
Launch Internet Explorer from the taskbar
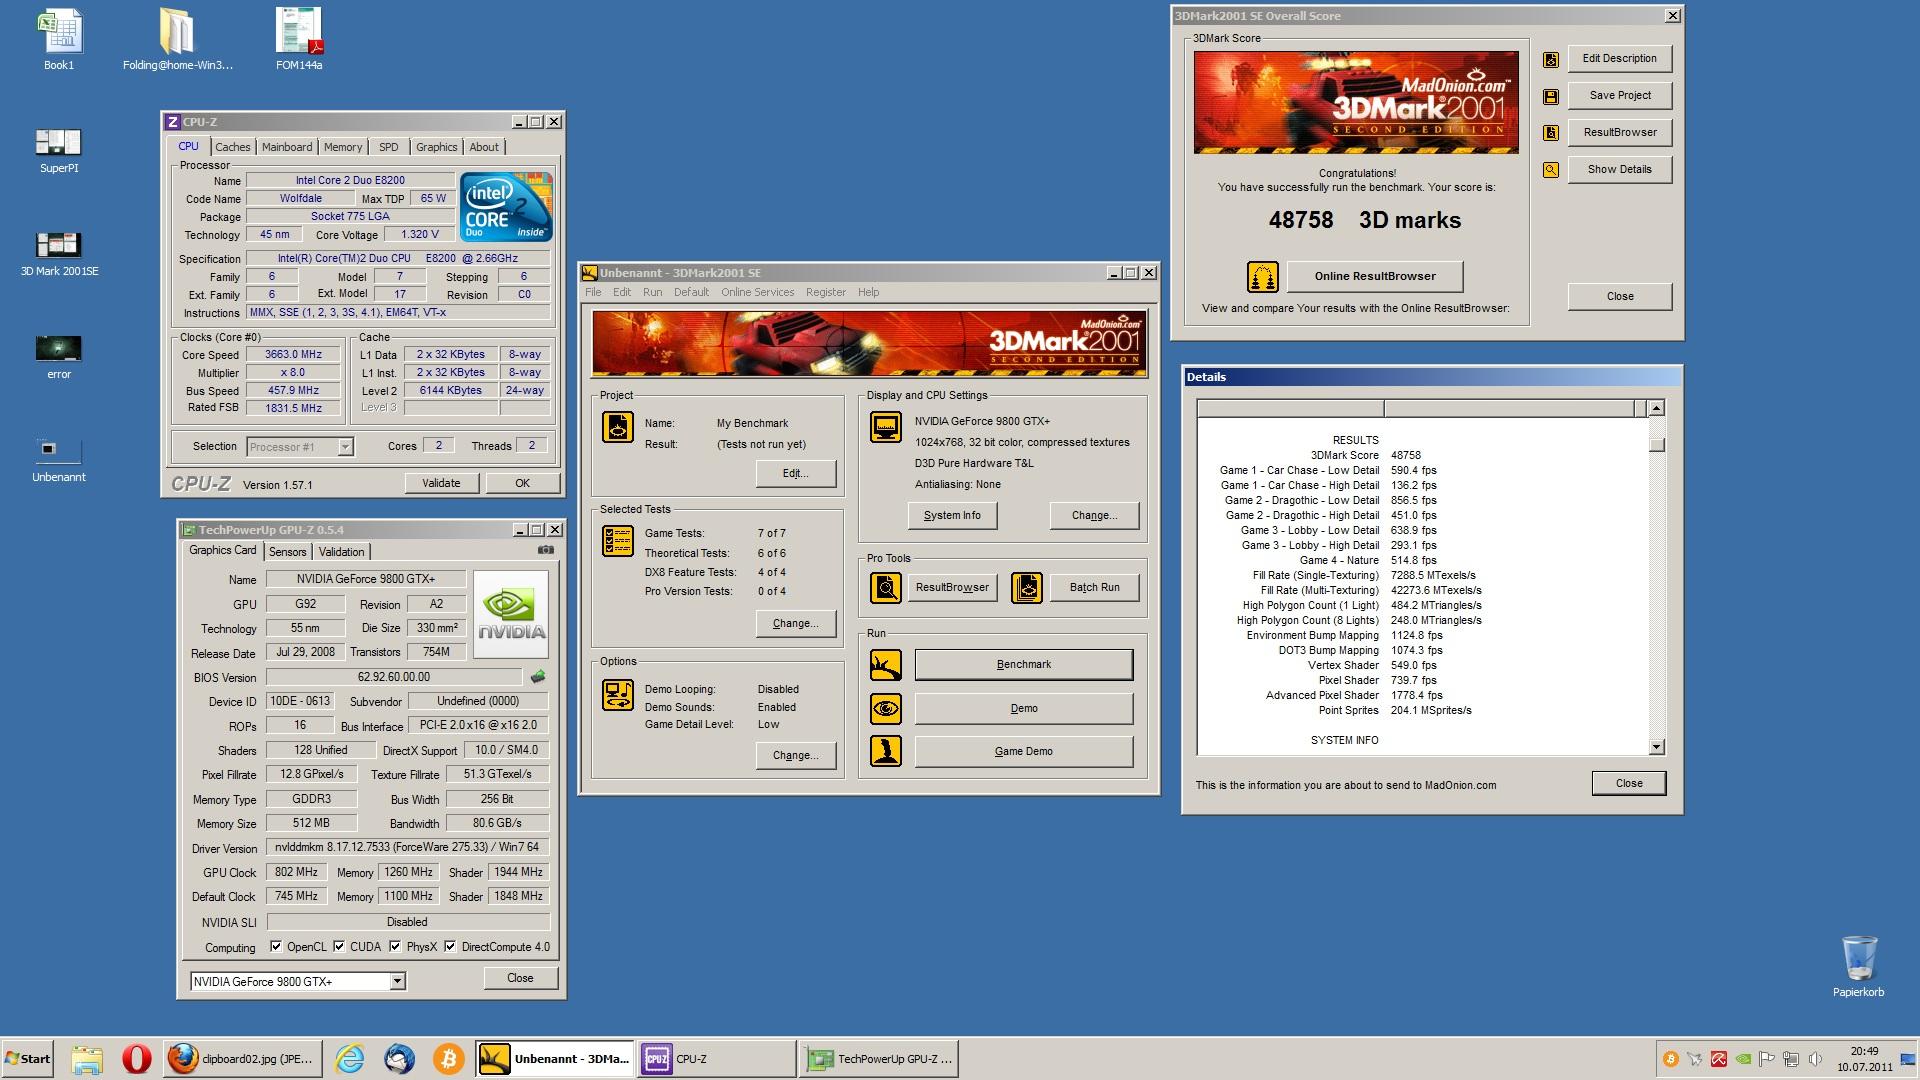coord(349,1058)
